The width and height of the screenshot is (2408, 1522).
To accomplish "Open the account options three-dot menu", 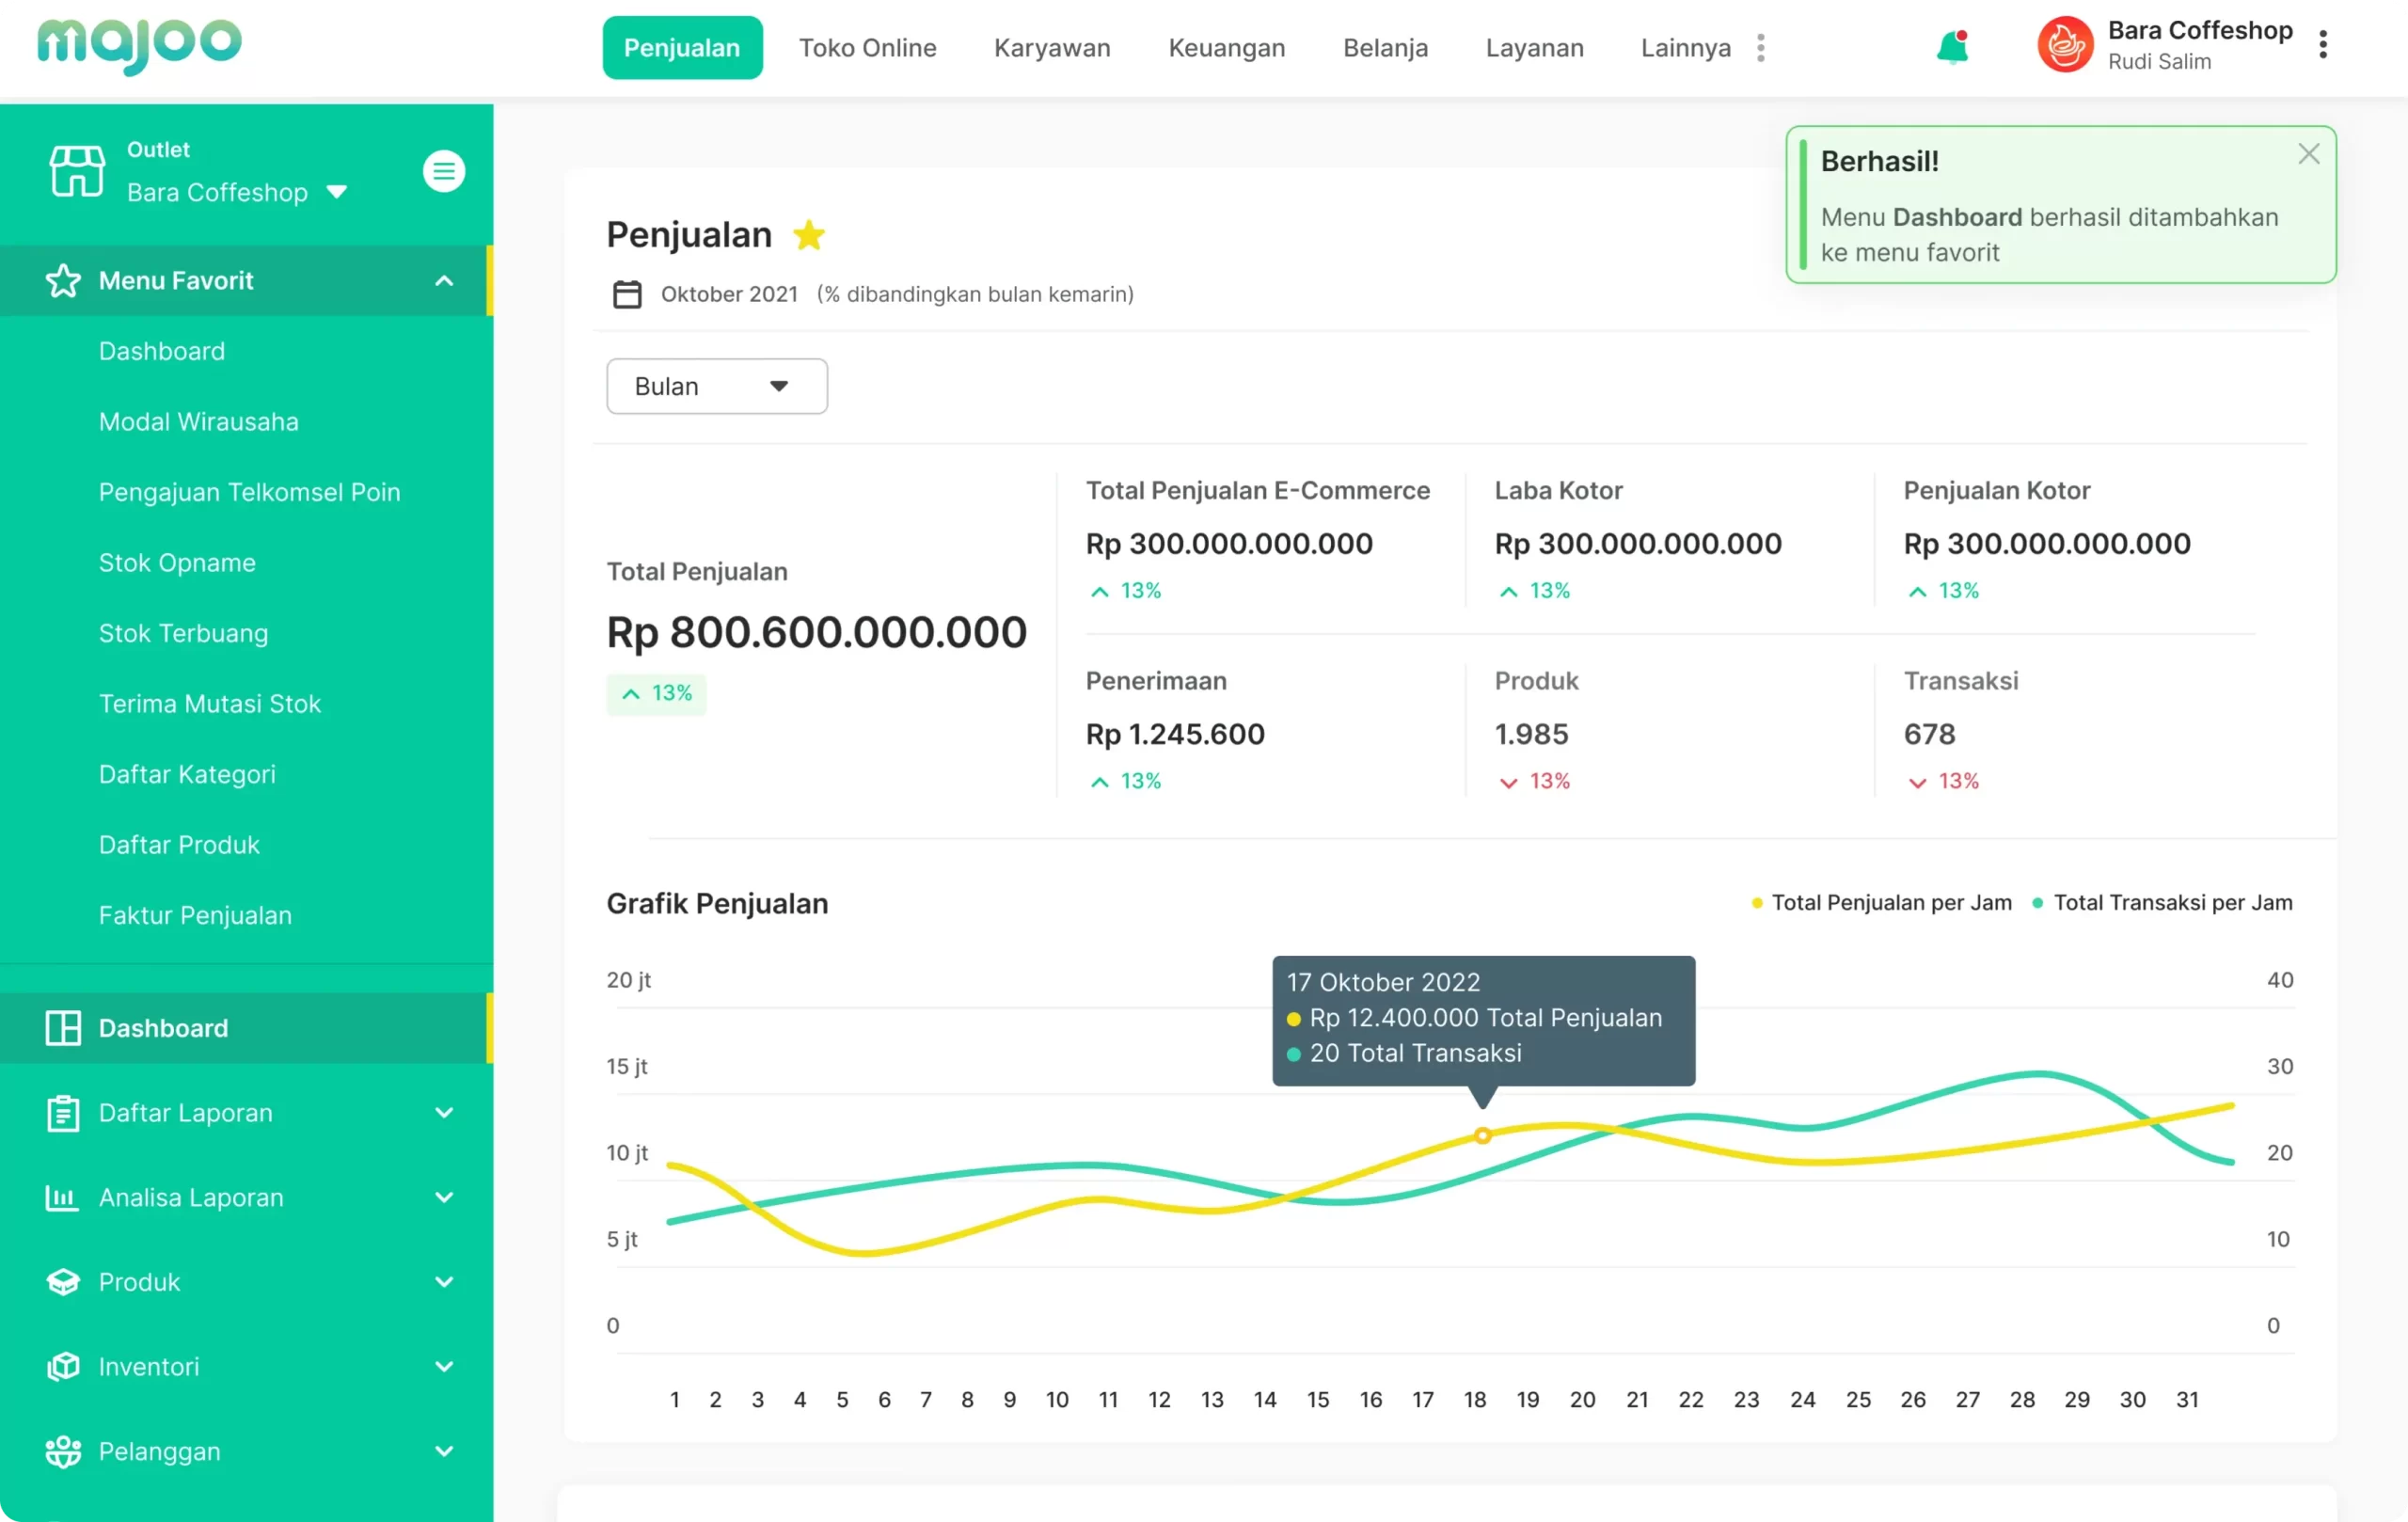I will tap(2322, 45).
